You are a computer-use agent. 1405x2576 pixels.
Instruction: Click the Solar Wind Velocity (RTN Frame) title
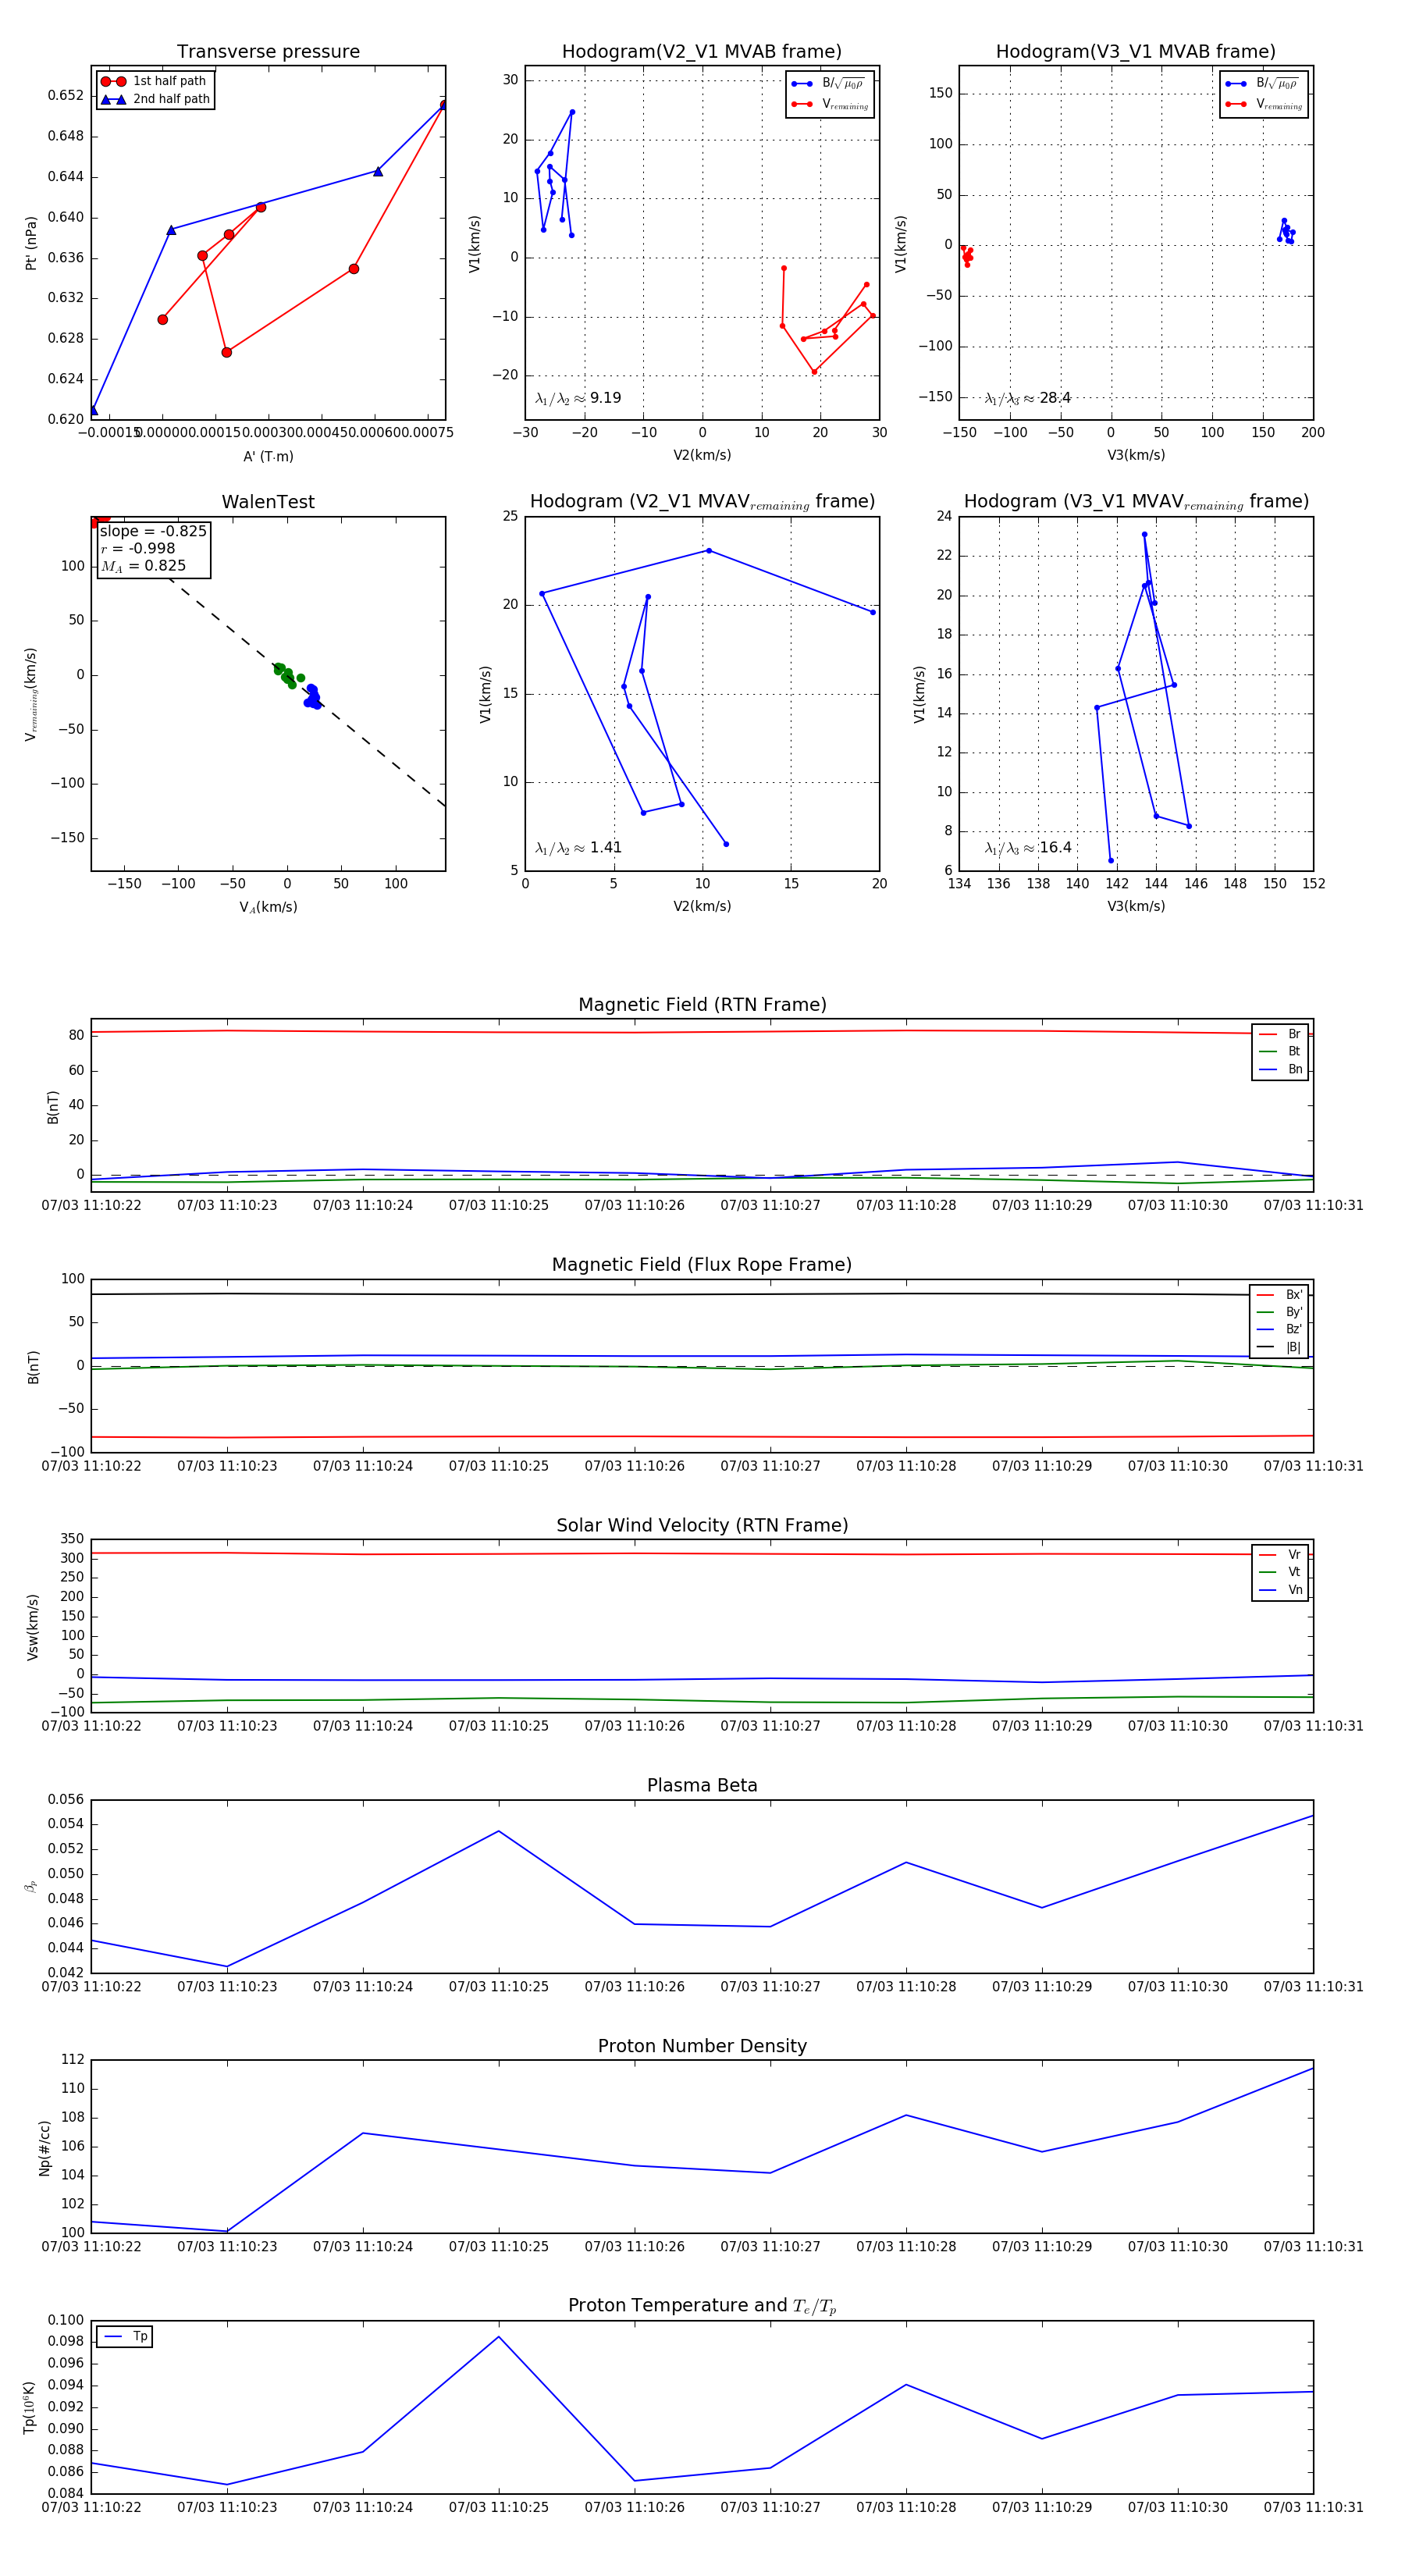[702, 1525]
